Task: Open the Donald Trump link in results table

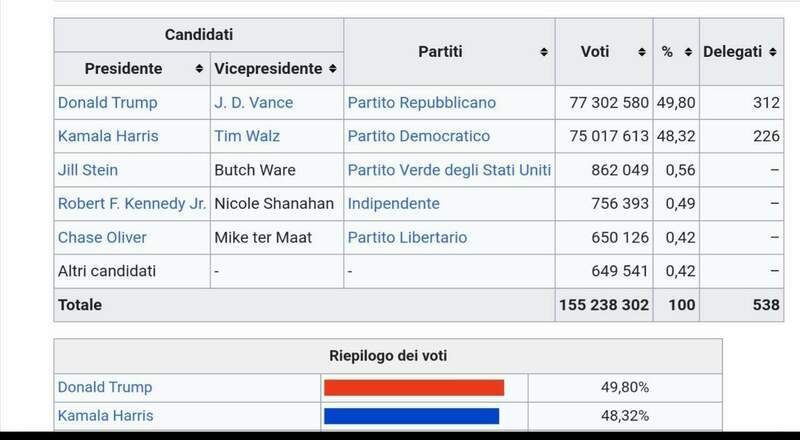Action: 107,103
